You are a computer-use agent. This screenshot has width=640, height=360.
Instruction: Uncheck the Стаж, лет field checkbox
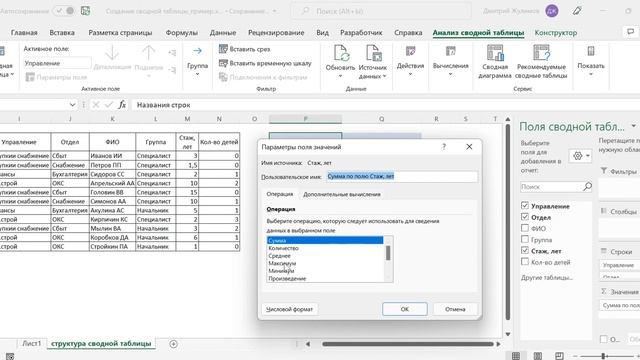coord(525,250)
